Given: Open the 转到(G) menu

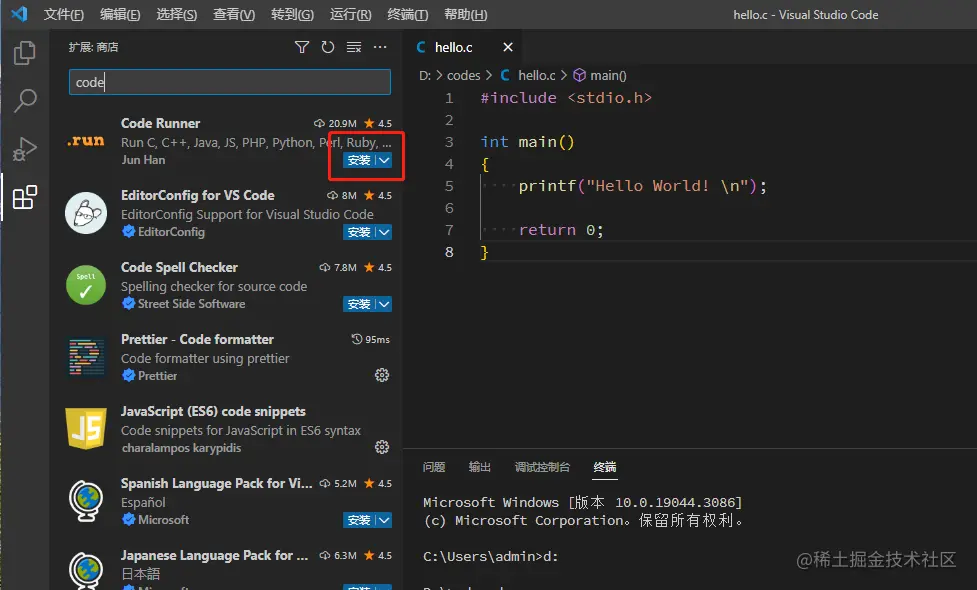Looking at the screenshot, I should (292, 14).
